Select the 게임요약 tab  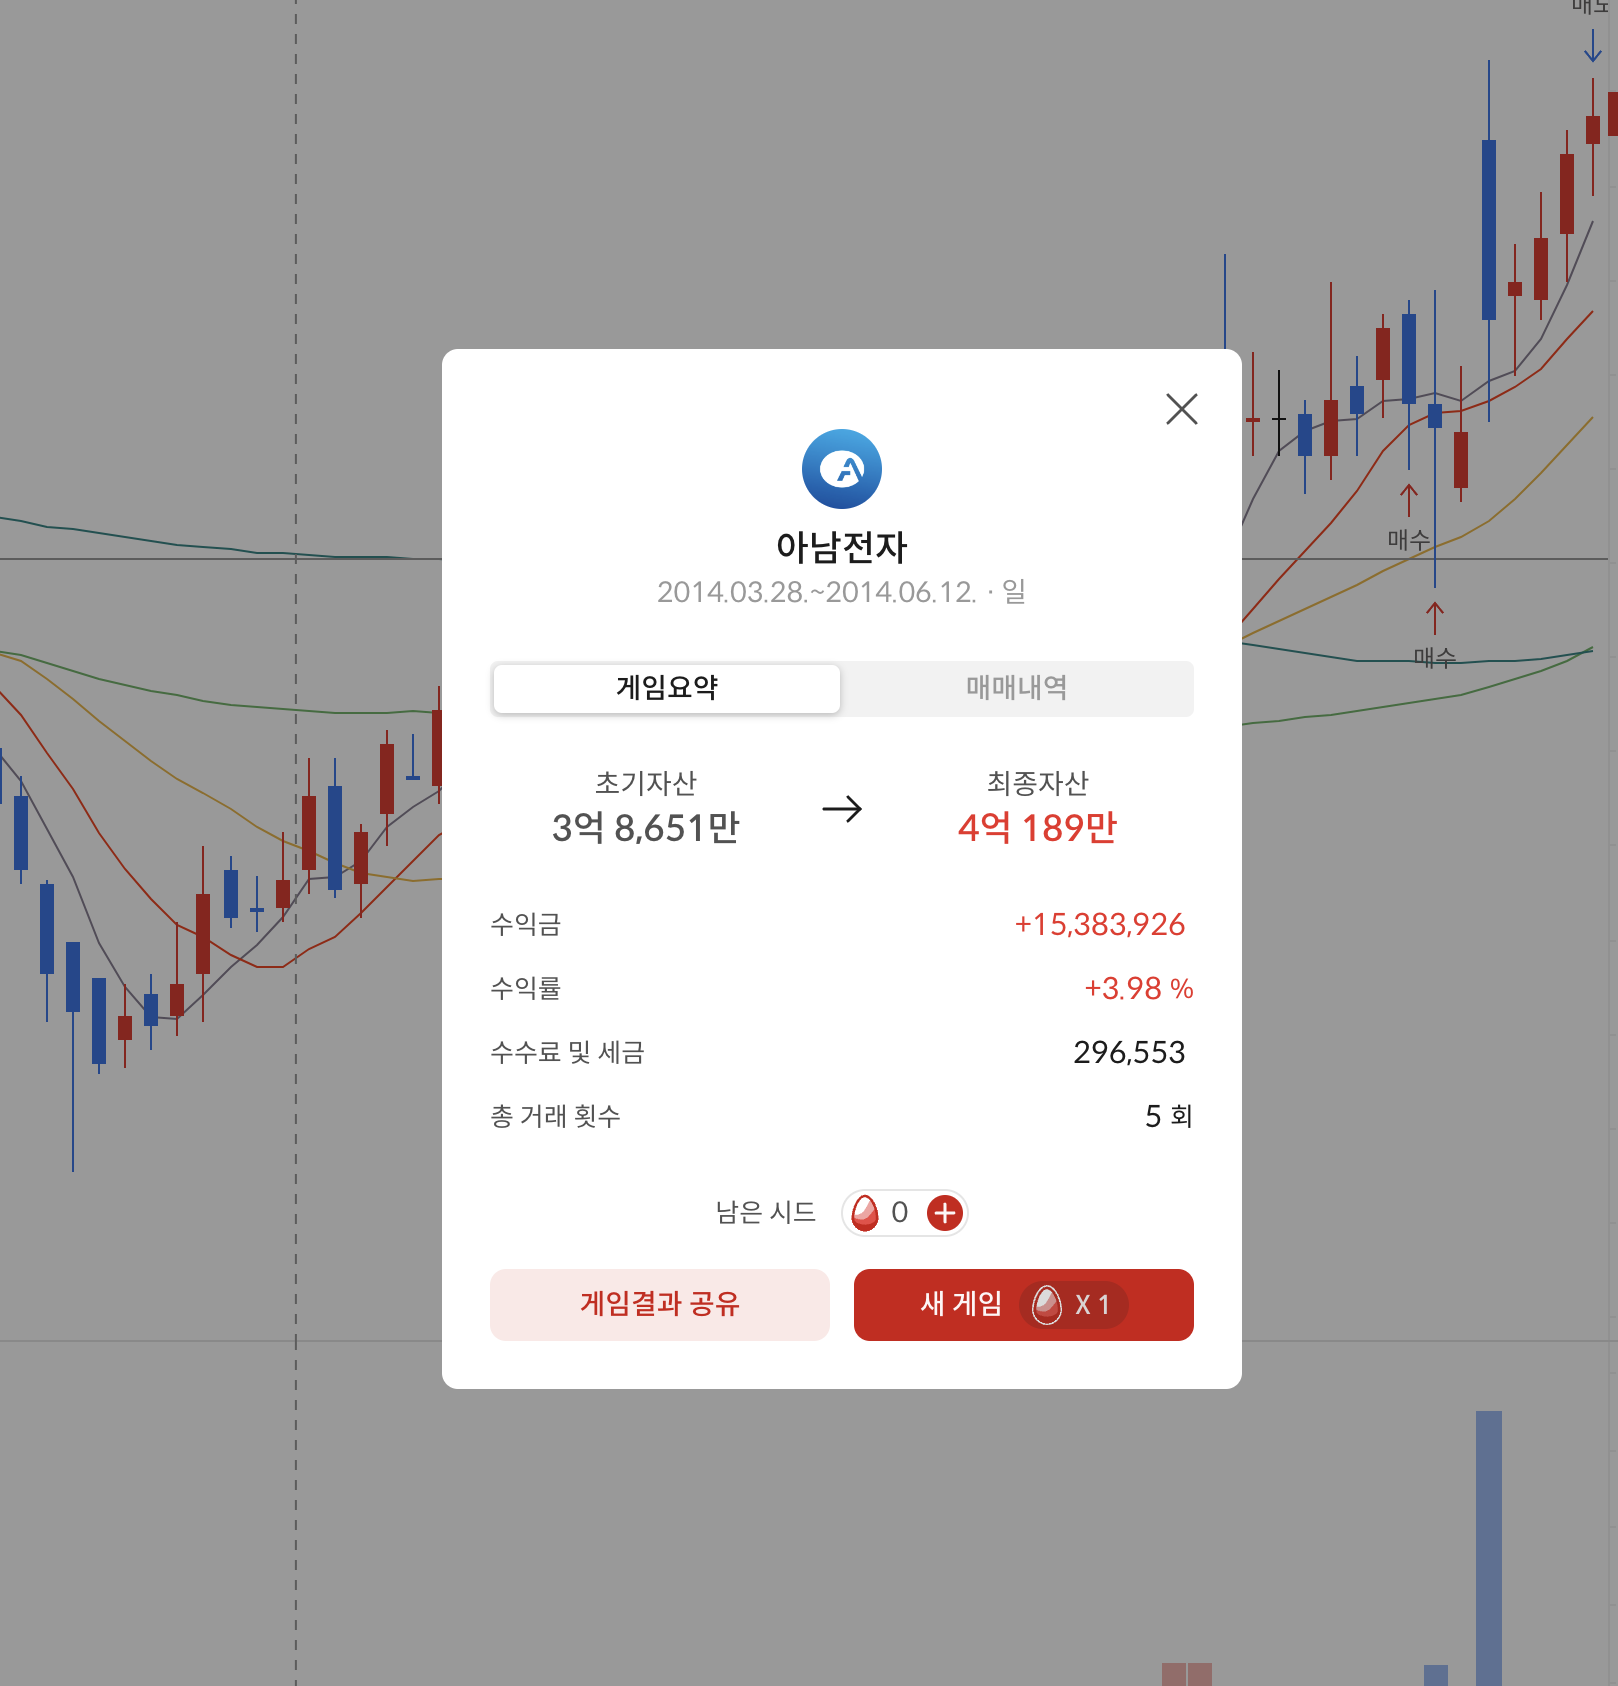pos(667,688)
